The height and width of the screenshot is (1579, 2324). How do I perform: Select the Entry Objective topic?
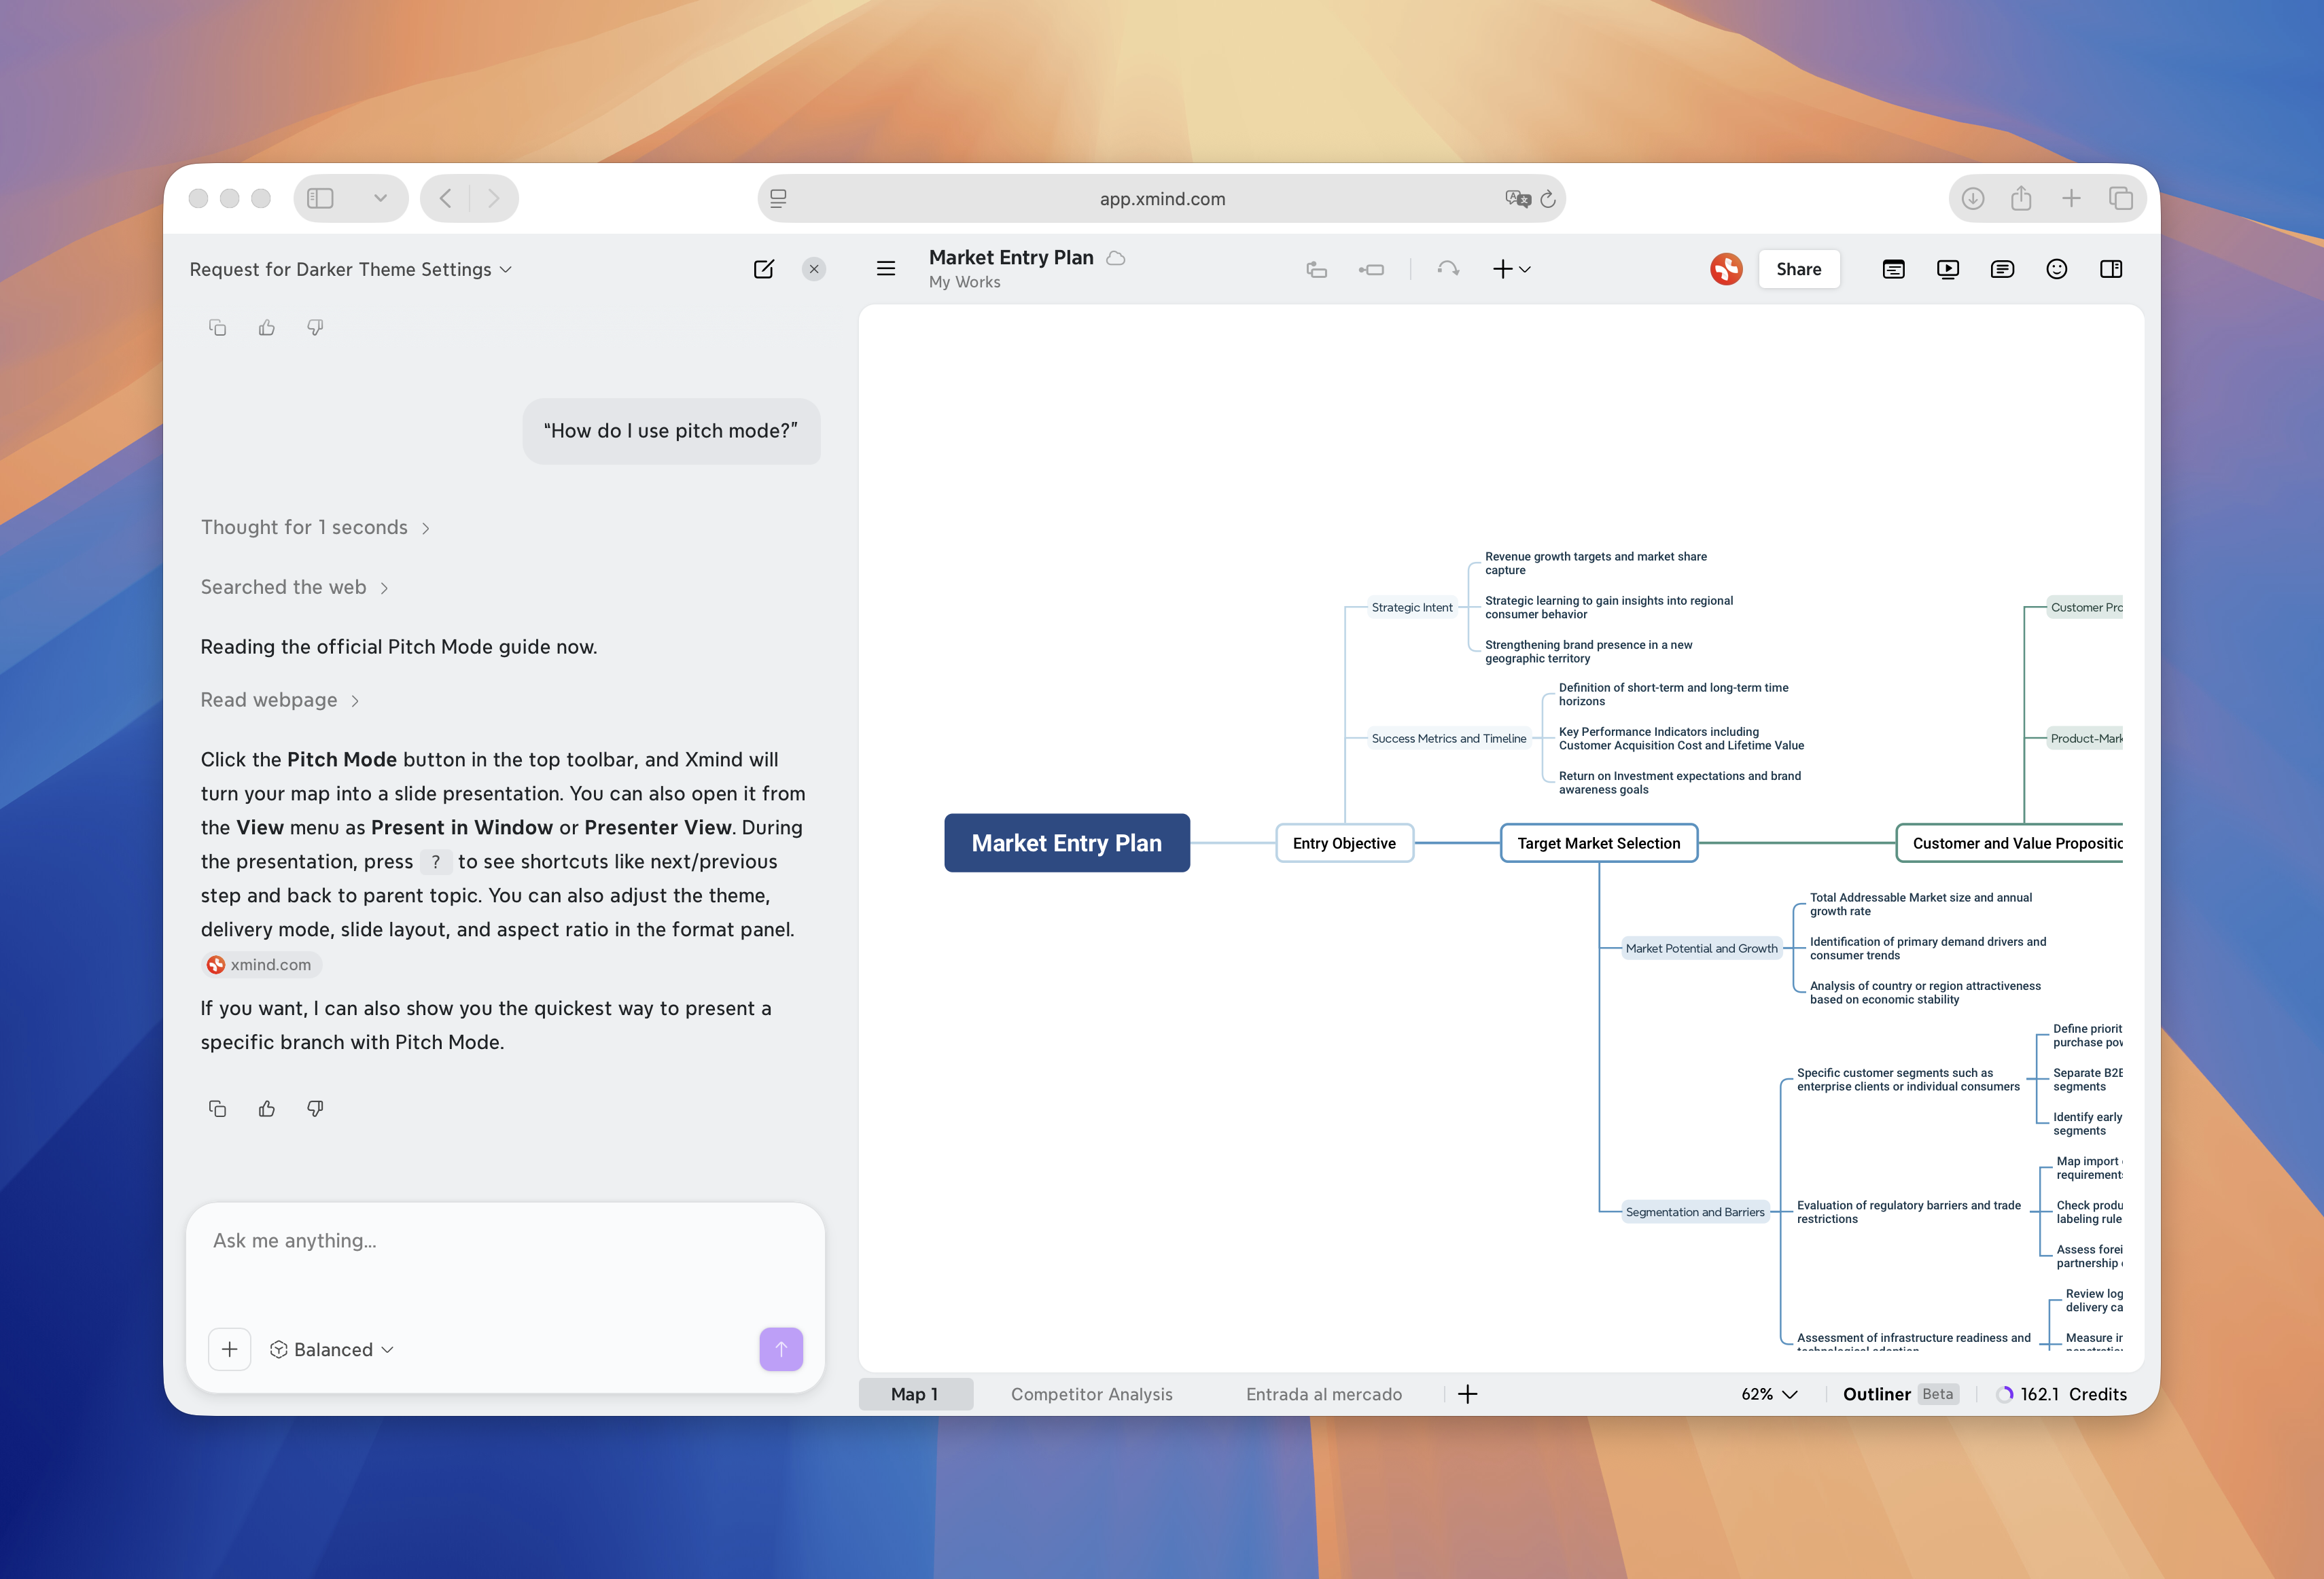click(x=1344, y=843)
